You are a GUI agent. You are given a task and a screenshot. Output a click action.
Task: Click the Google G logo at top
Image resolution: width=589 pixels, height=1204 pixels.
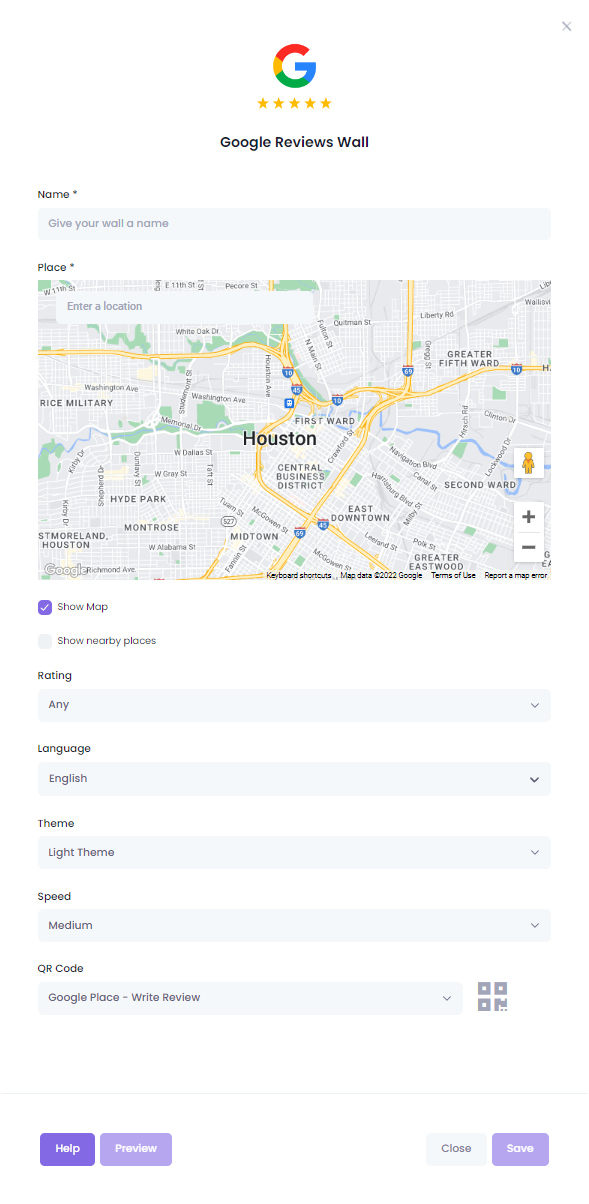click(294, 65)
